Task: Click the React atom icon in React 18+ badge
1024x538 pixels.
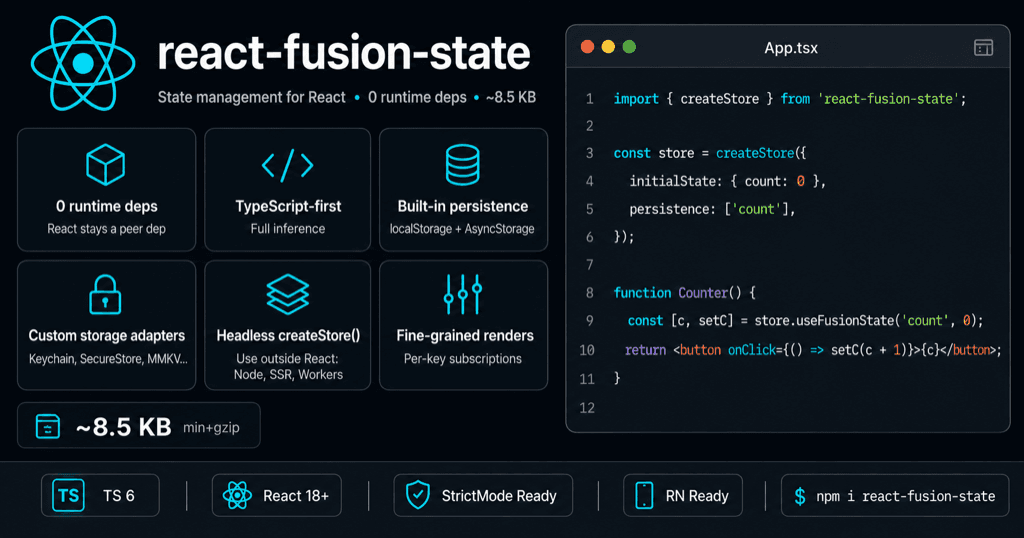Action: click(237, 496)
